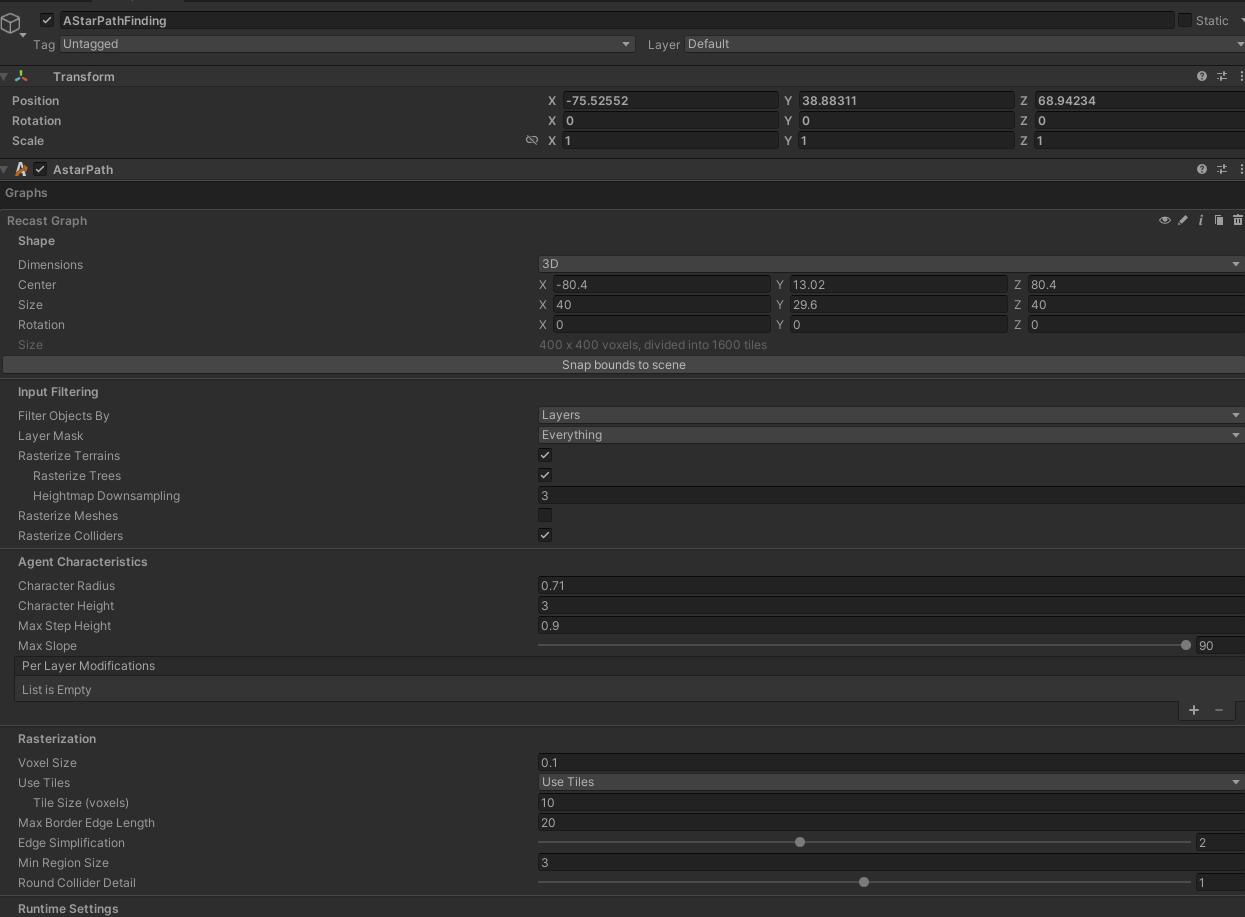Click the Max Step Height field
Image resolution: width=1245 pixels, height=917 pixels.
tap(891, 626)
